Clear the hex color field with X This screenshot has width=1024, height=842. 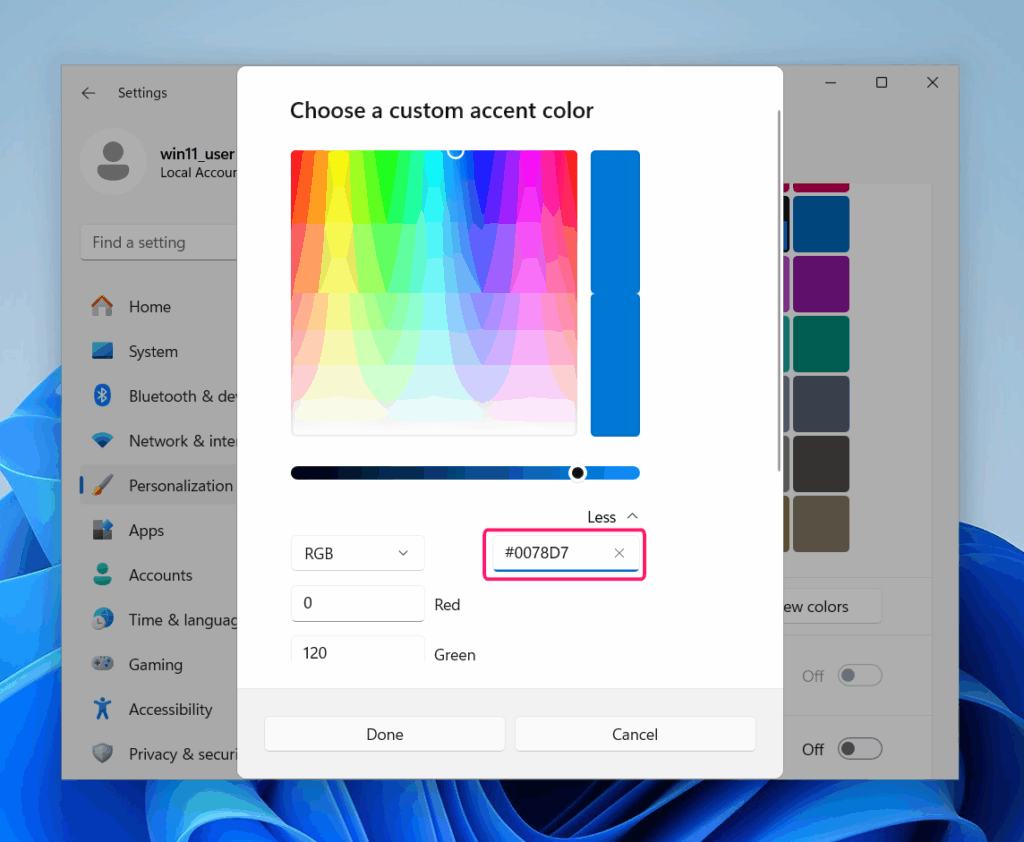619,553
